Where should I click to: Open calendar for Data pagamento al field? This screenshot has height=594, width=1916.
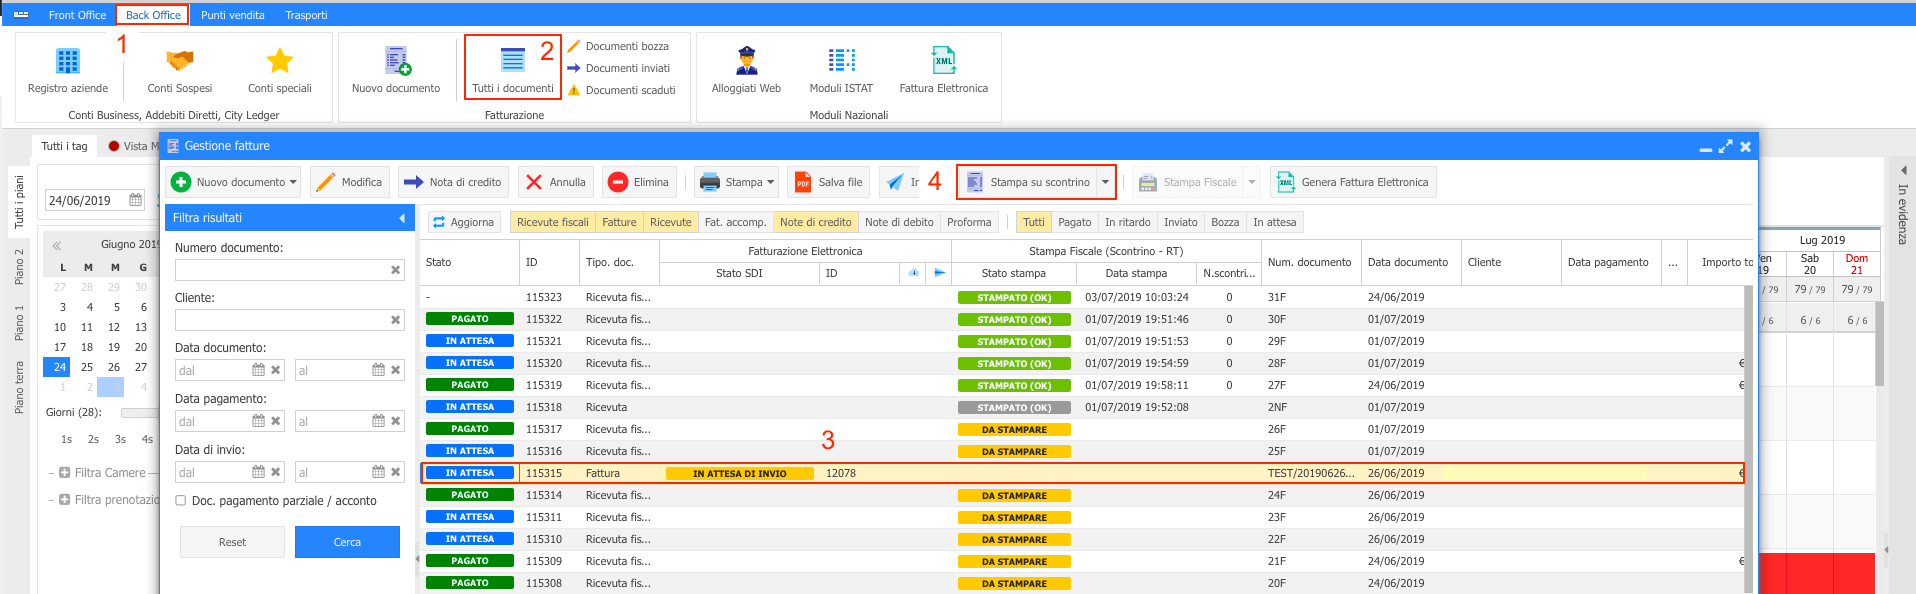378,421
